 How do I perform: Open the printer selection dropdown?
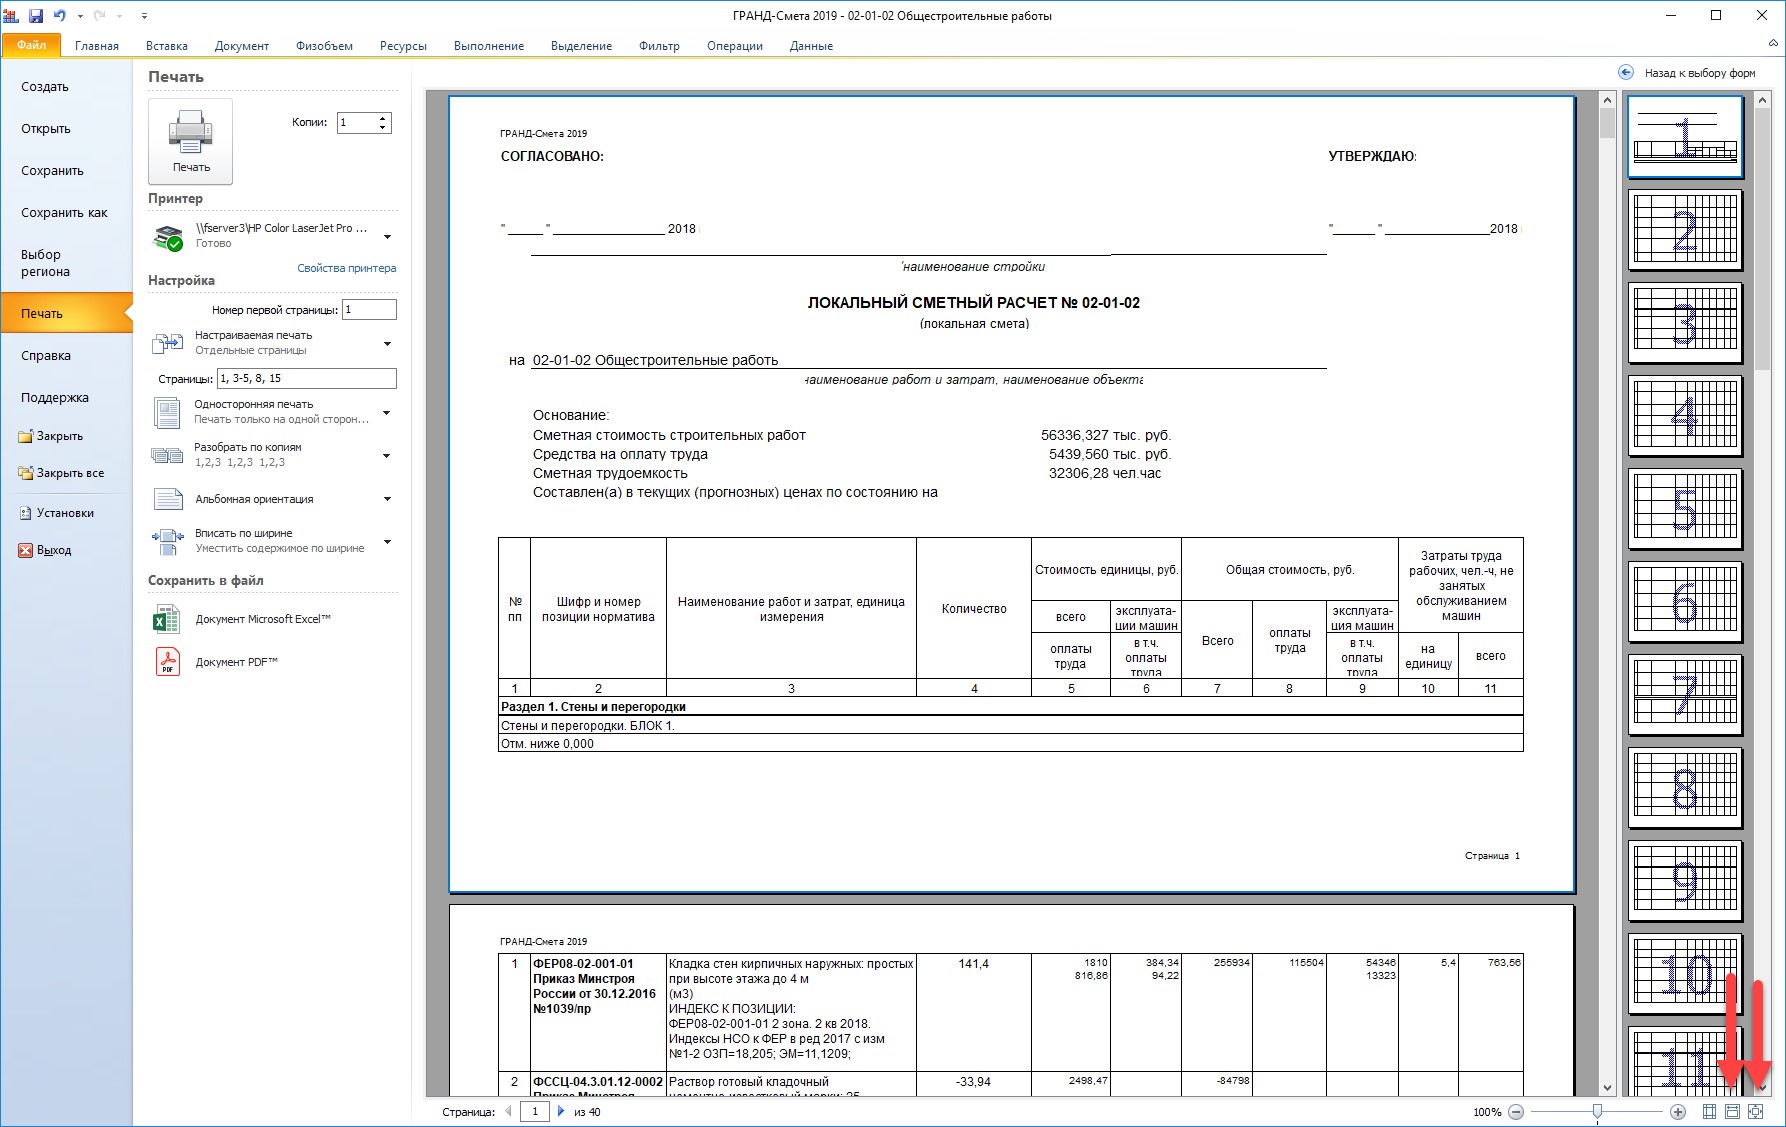[x=387, y=237]
